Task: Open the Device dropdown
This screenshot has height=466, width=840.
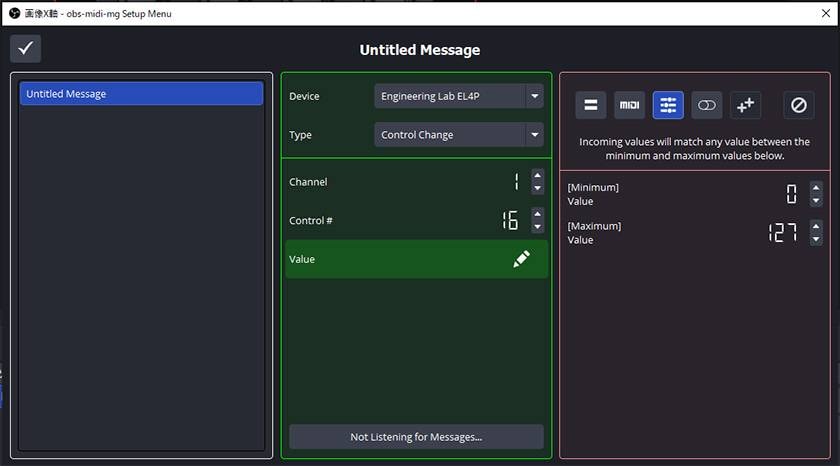Action: click(x=459, y=96)
